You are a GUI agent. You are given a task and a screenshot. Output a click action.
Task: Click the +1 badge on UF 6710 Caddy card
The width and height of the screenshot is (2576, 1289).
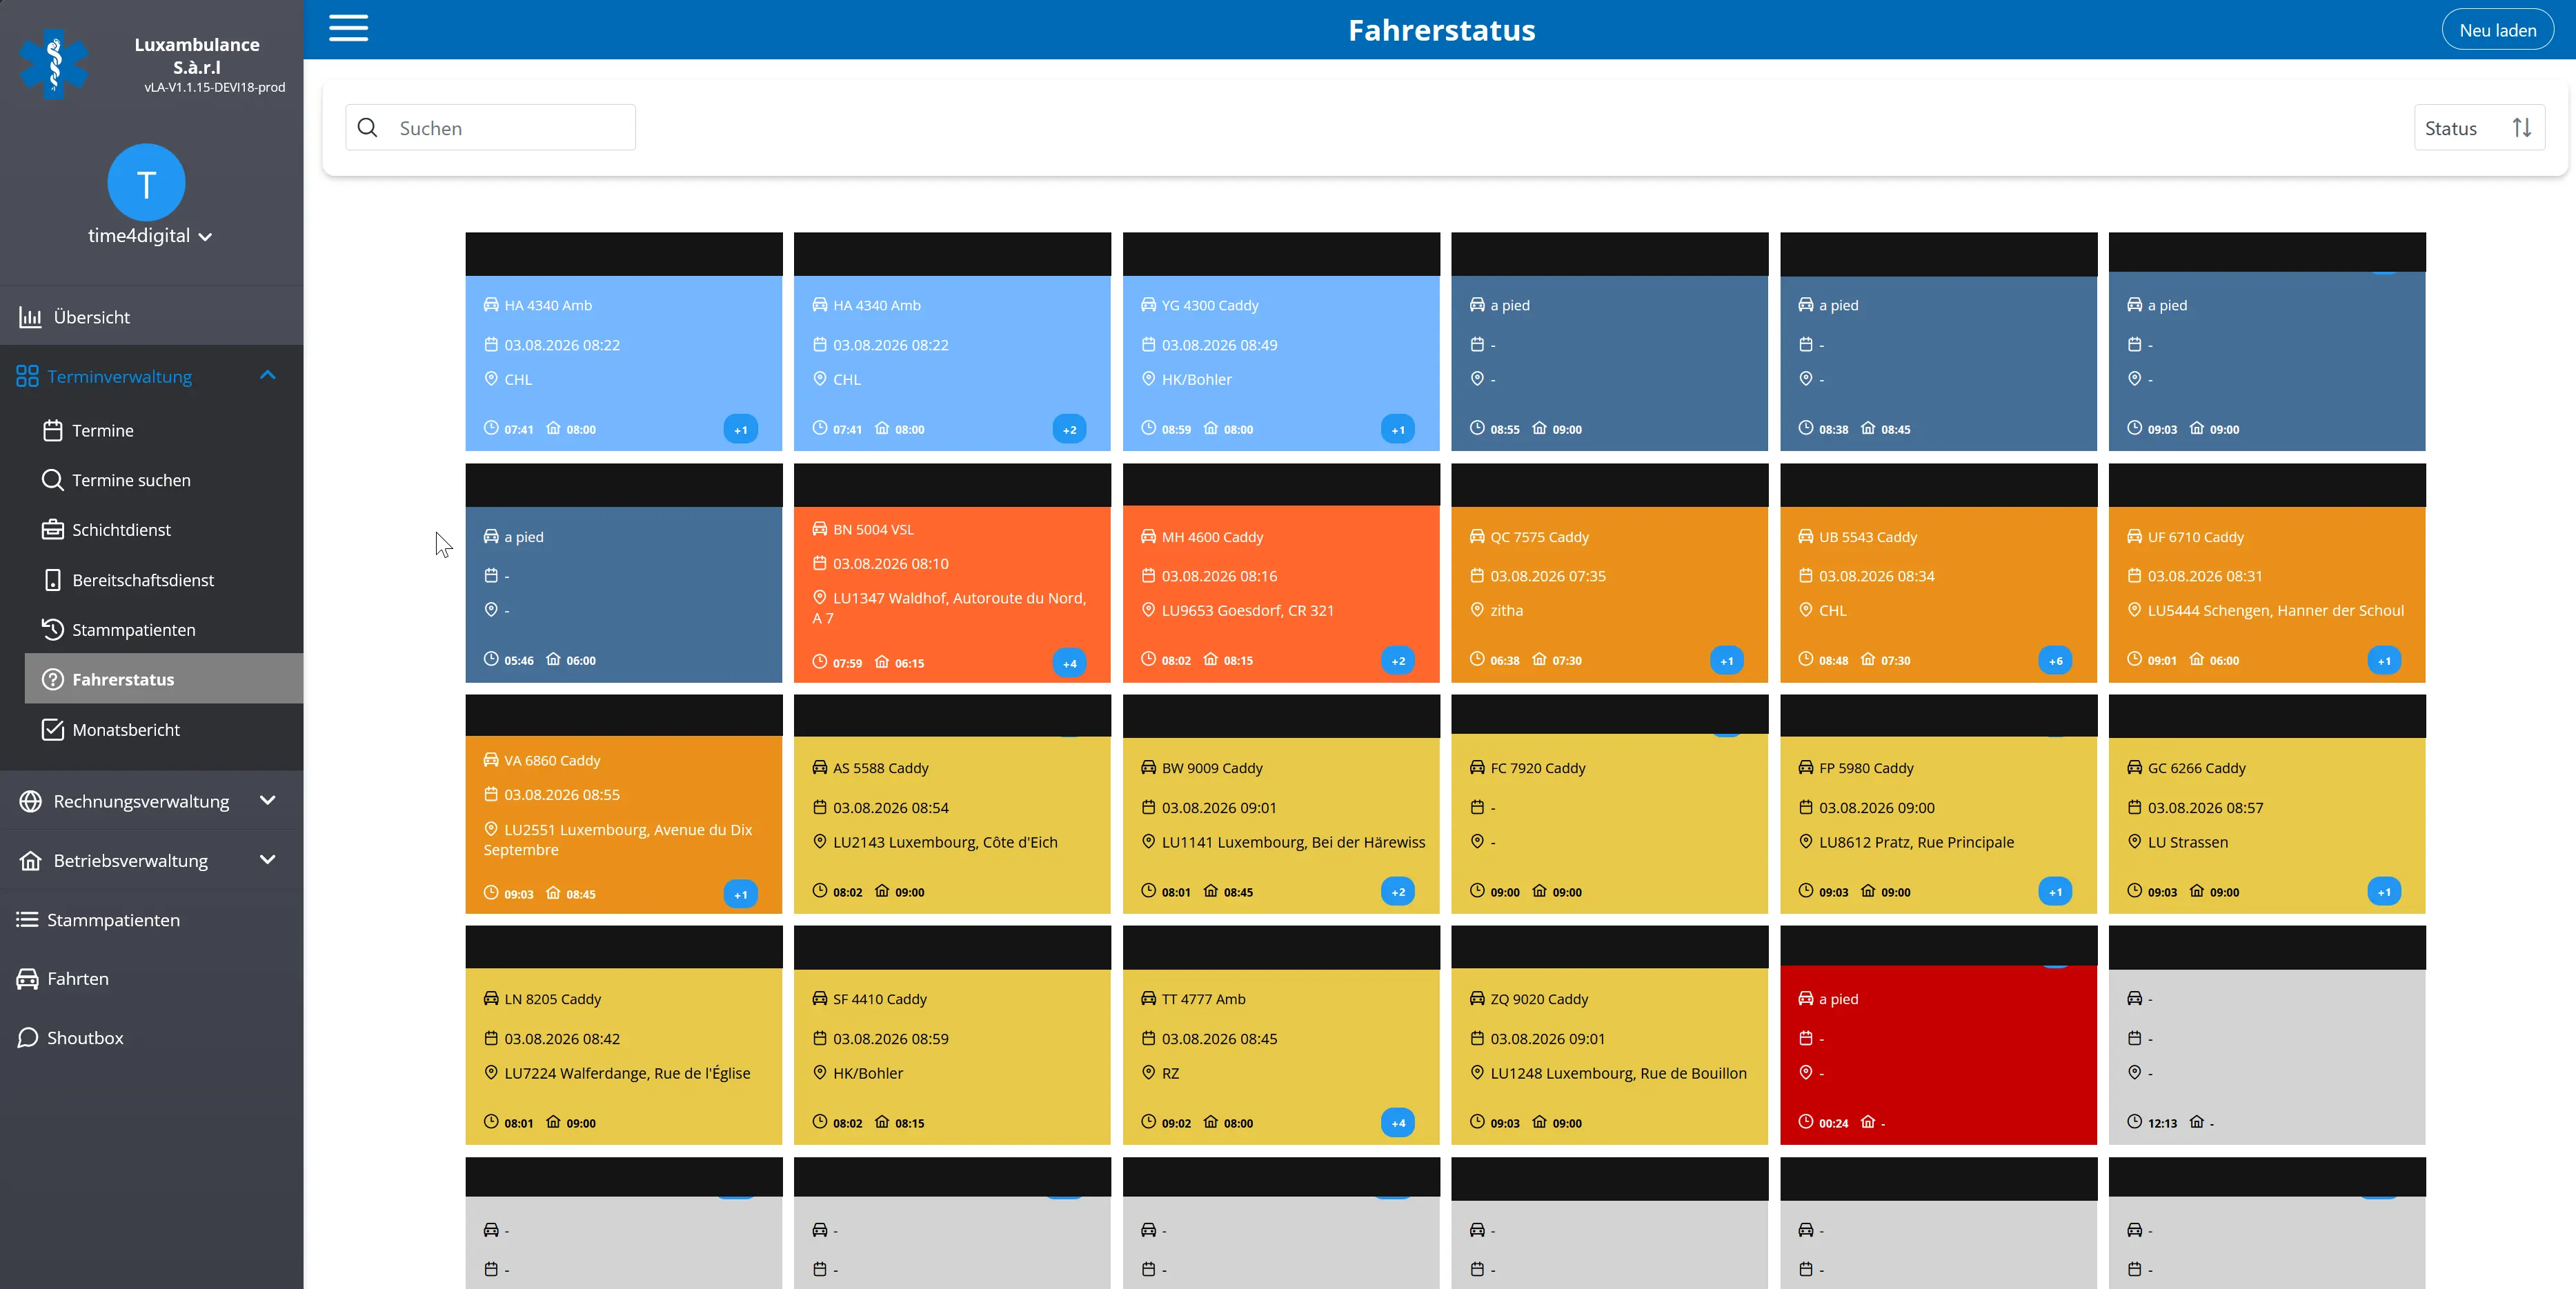(x=2384, y=660)
